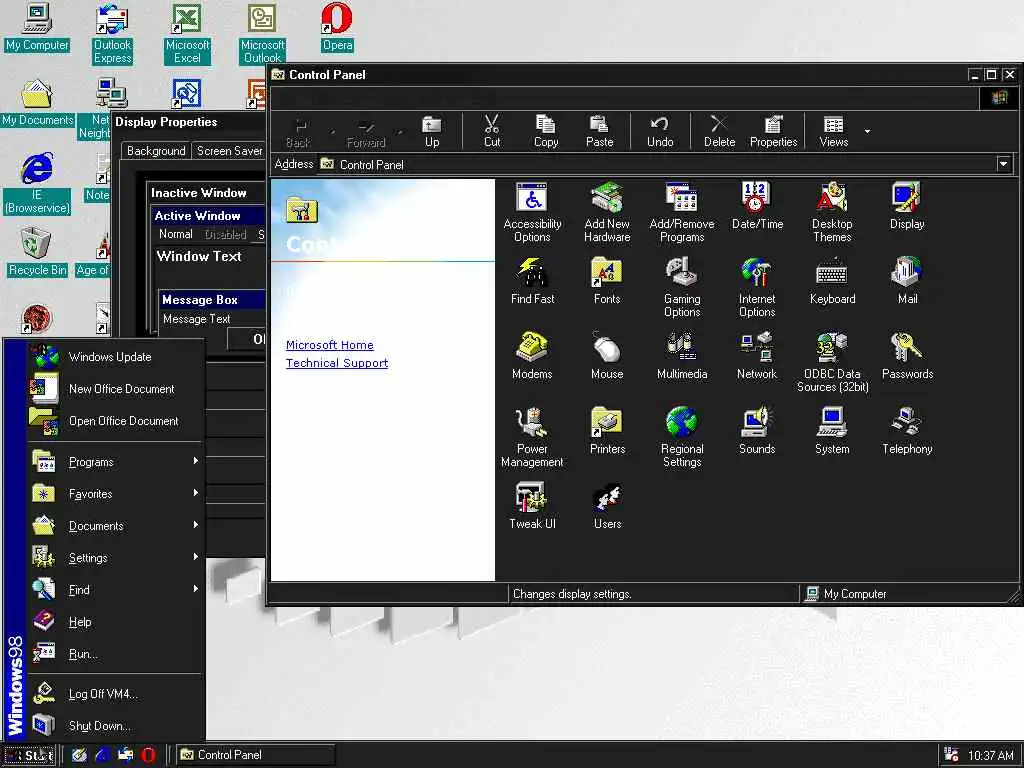
Task: Open ODBC Data Sources (32bit)
Action: (x=832, y=362)
